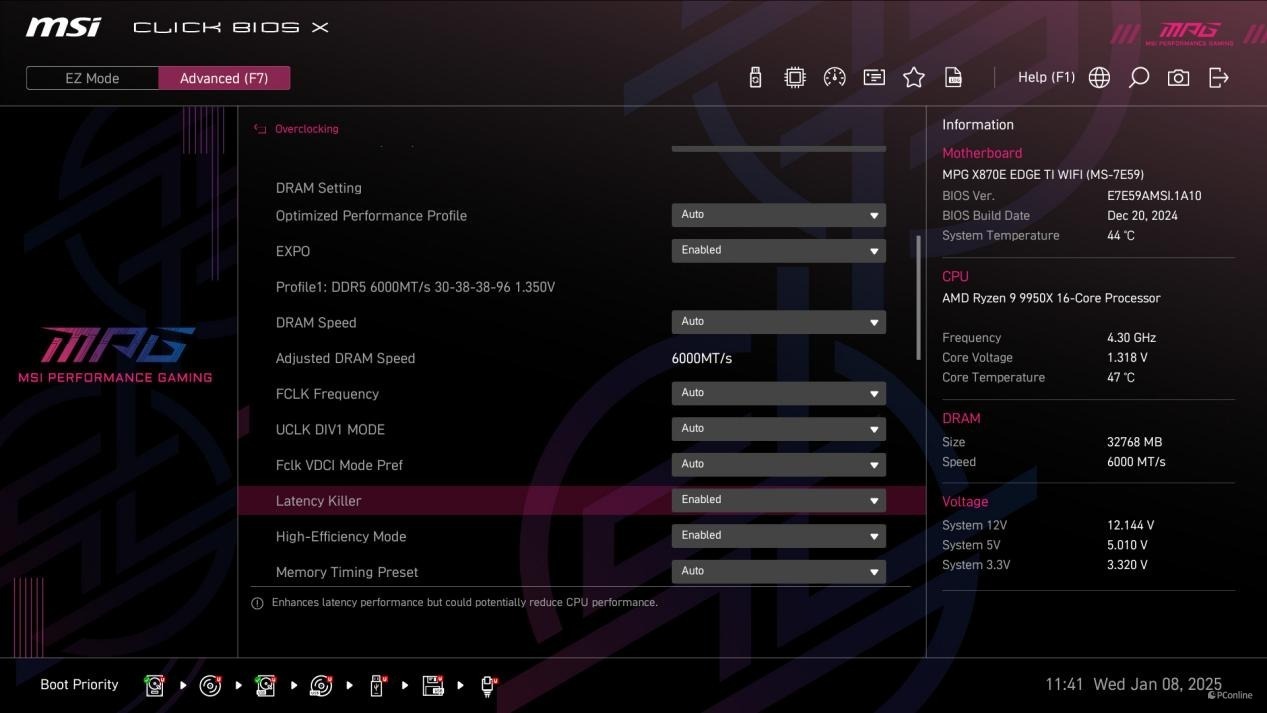The image size is (1267, 713).
Task: Click the System 3.3V 3.320 V value
Action: (1127, 565)
